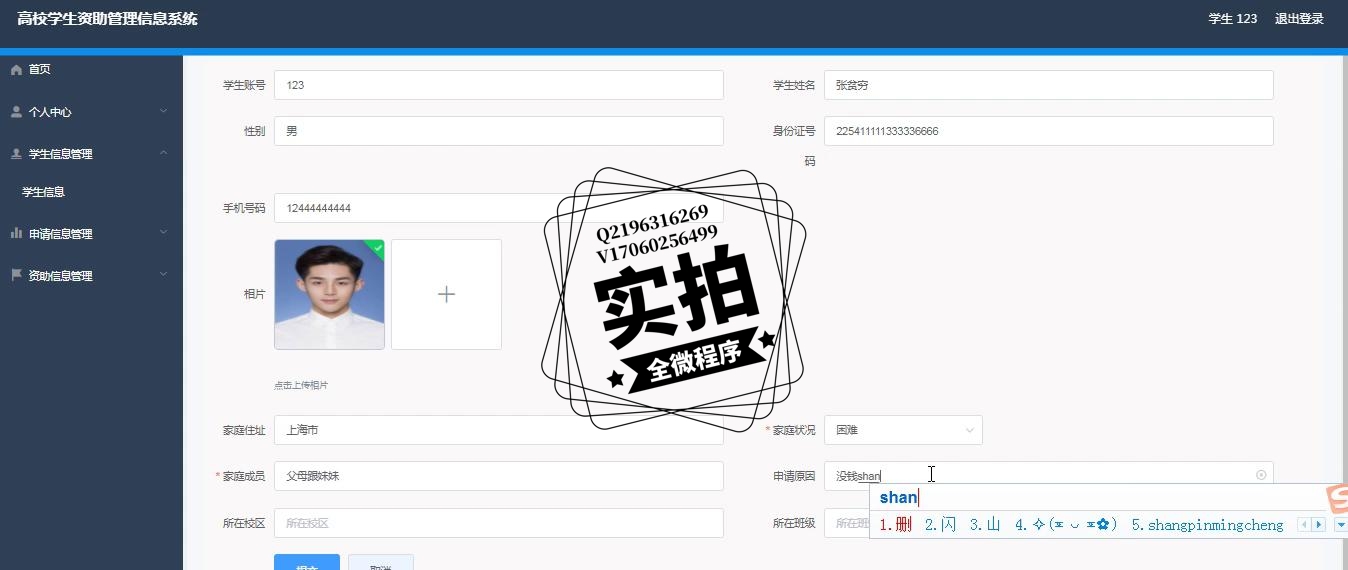
Task: Click the home icon beside 首页
Action: (16, 70)
